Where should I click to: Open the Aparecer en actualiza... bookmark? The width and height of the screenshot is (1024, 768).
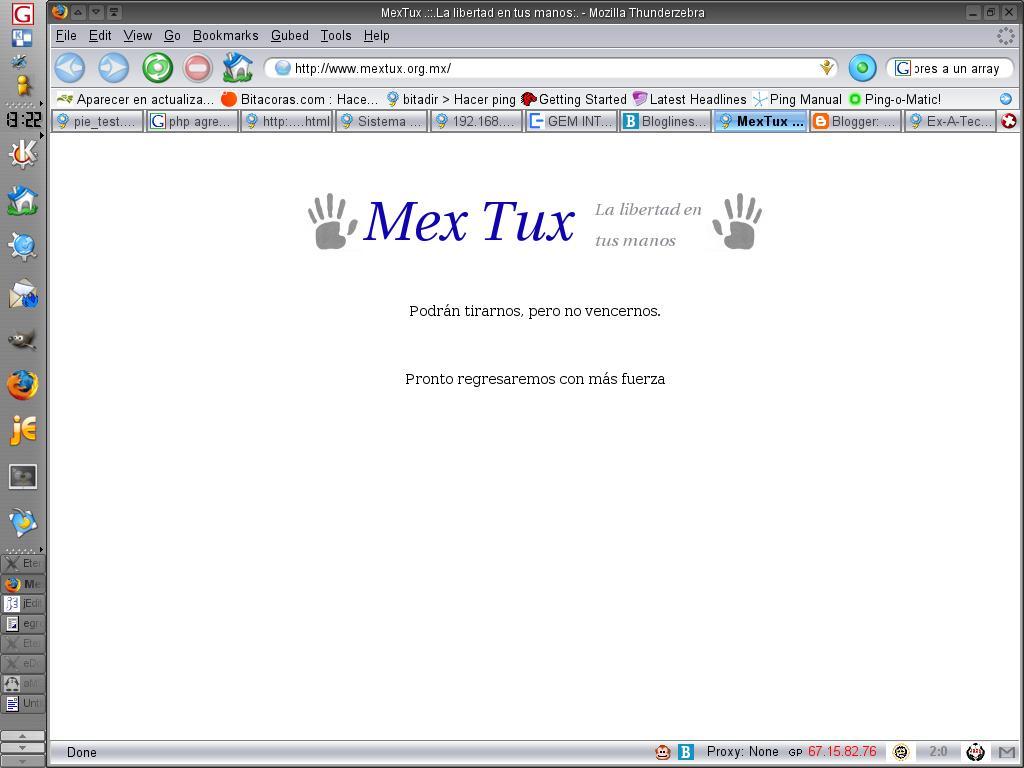click(x=135, y=99)
